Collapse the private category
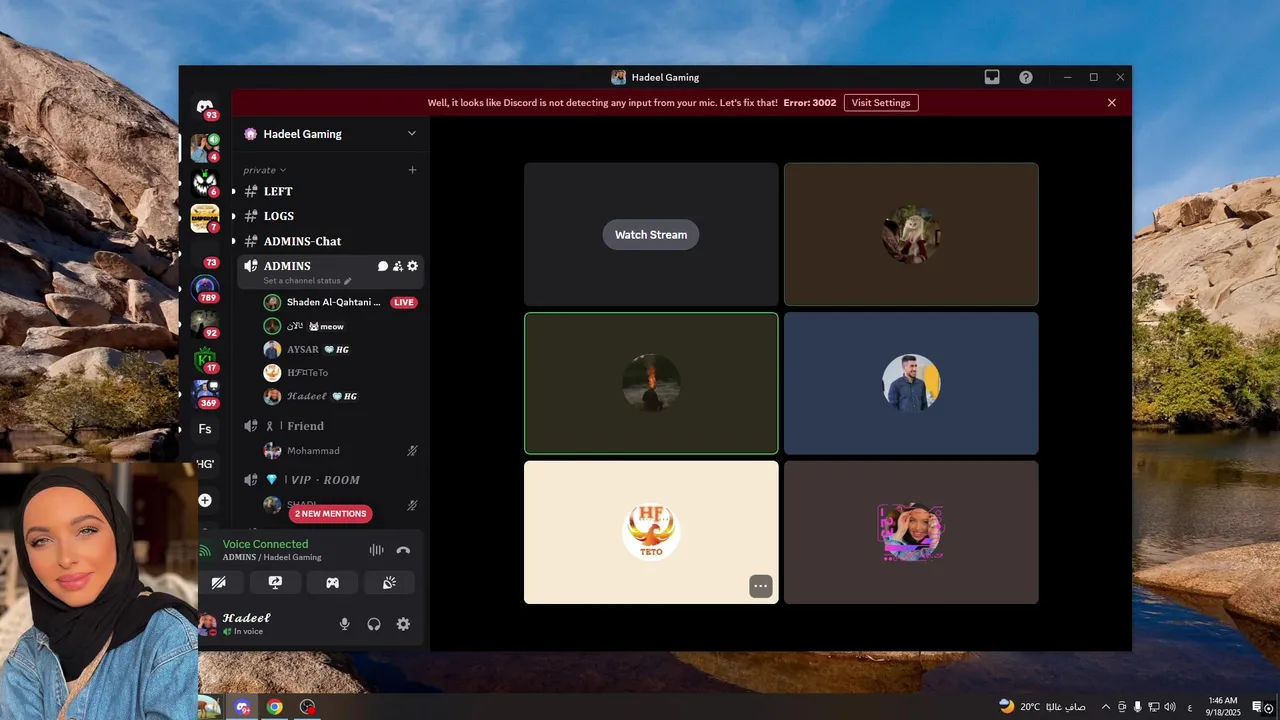 coord(264,170)
